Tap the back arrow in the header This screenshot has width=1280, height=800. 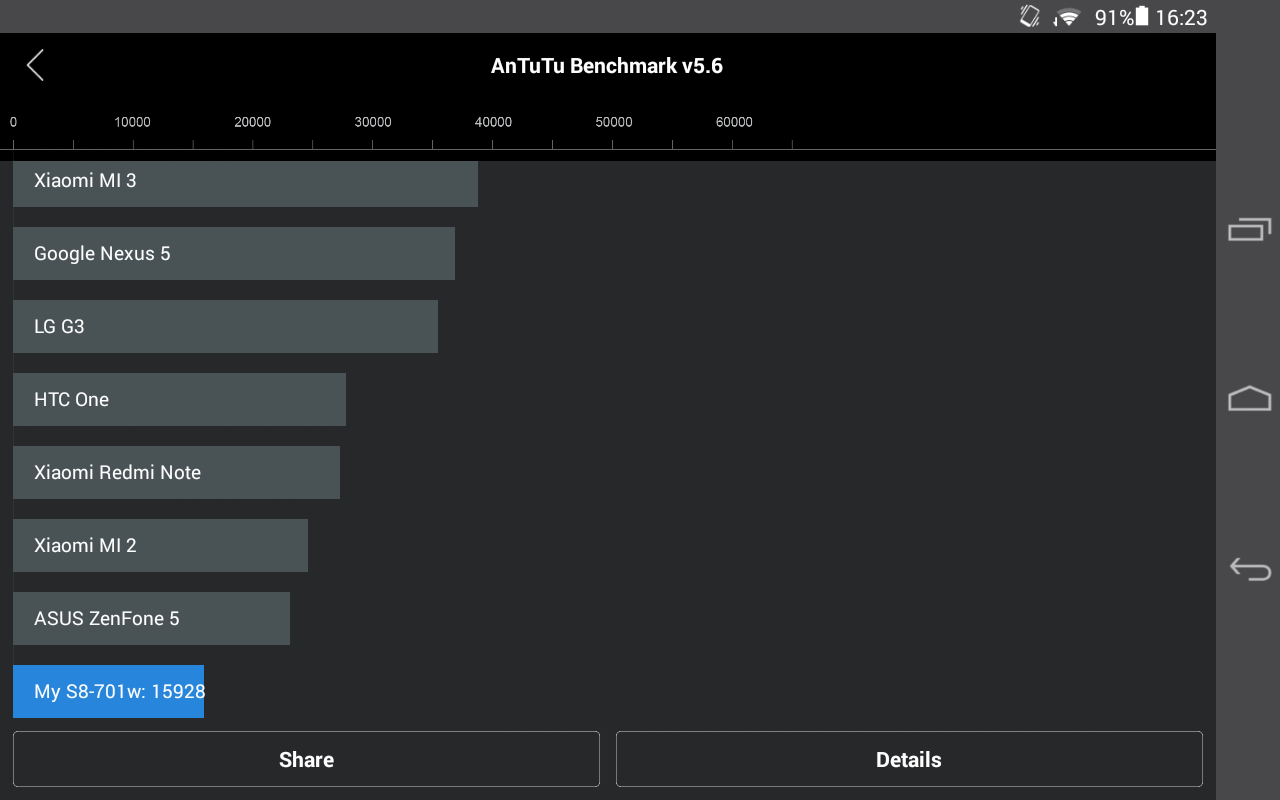pos(35,66)
